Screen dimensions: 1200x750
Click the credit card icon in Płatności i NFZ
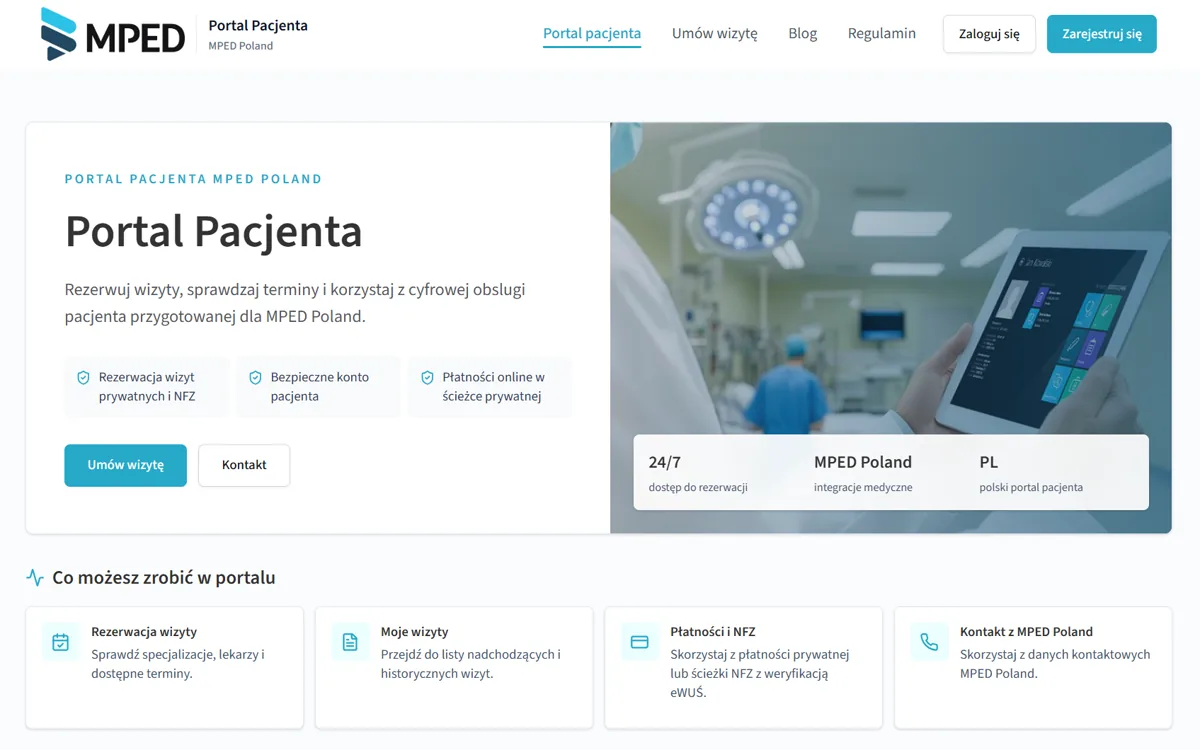coord(640,642)
